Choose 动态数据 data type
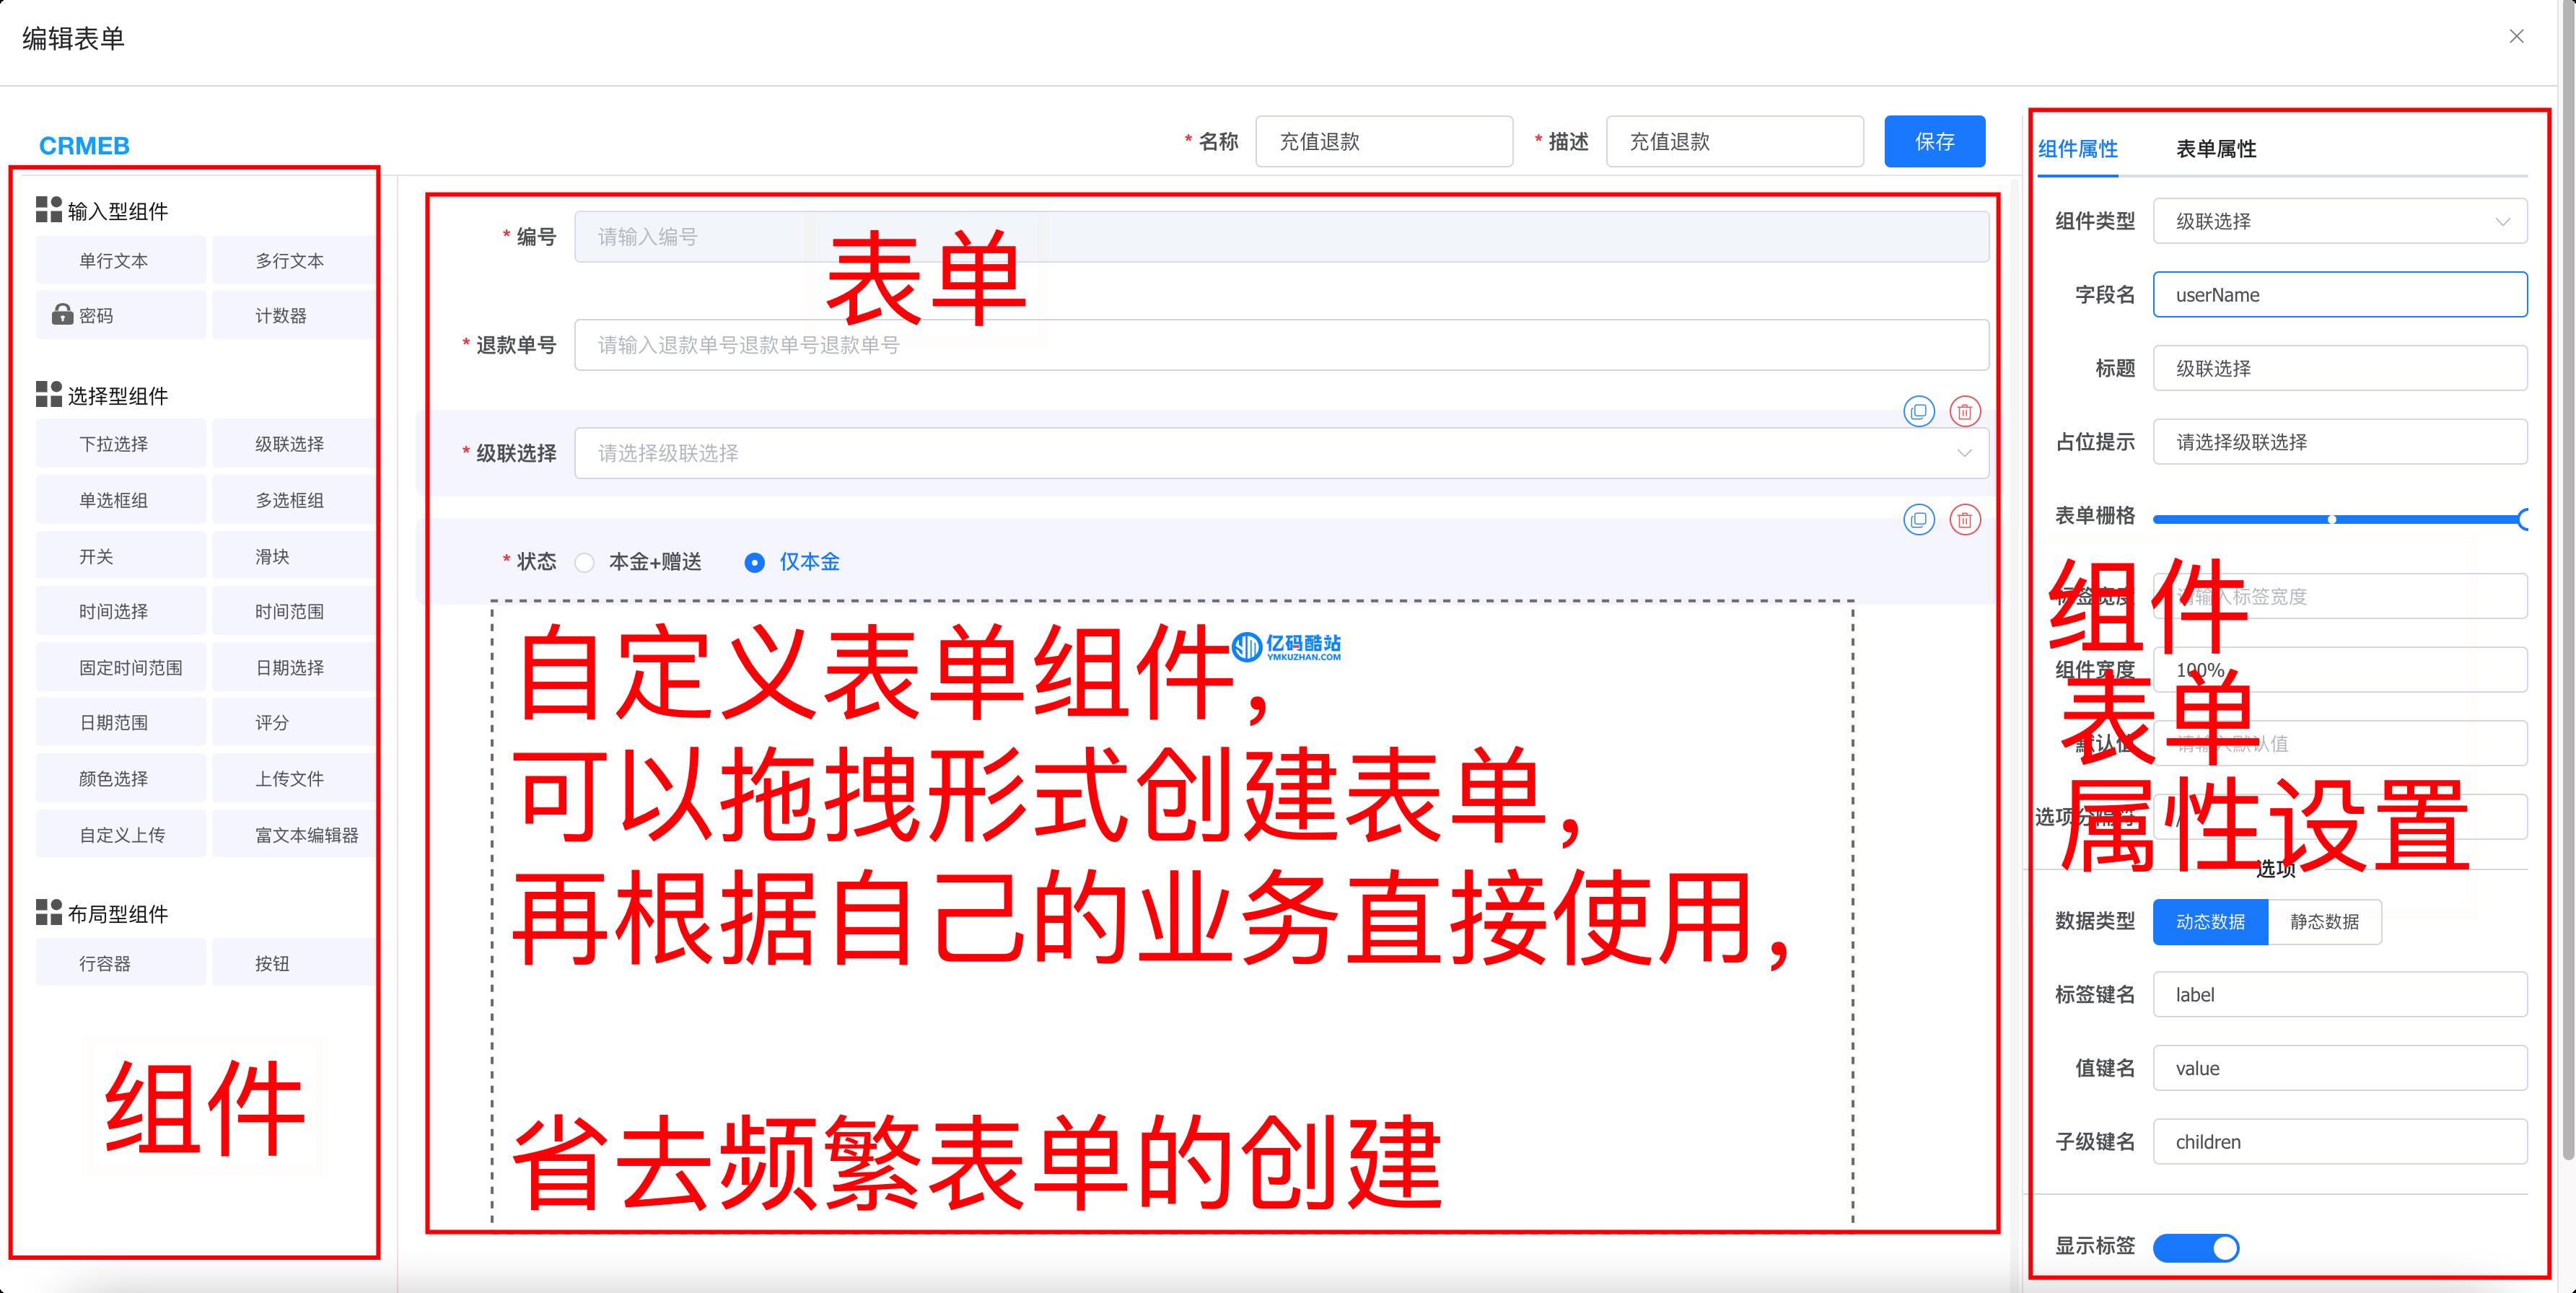 click(2210, 921)
